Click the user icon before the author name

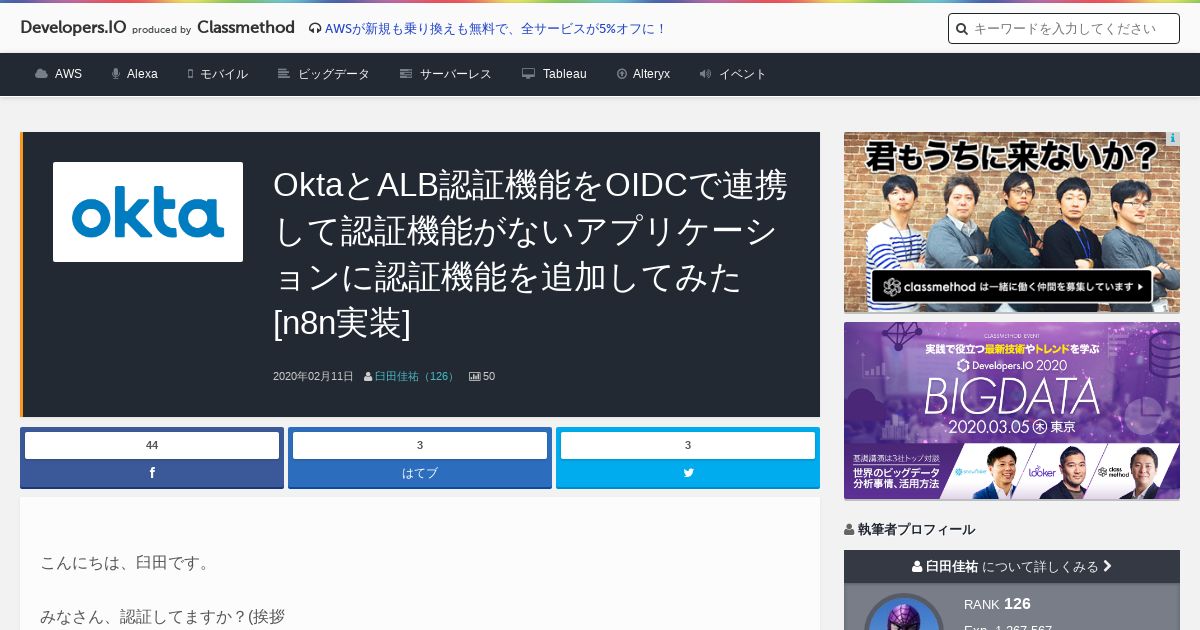(368, 377)
